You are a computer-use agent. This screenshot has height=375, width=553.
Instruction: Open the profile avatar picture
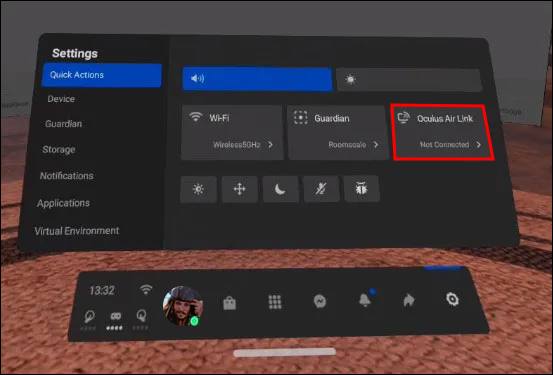(183, 306)
